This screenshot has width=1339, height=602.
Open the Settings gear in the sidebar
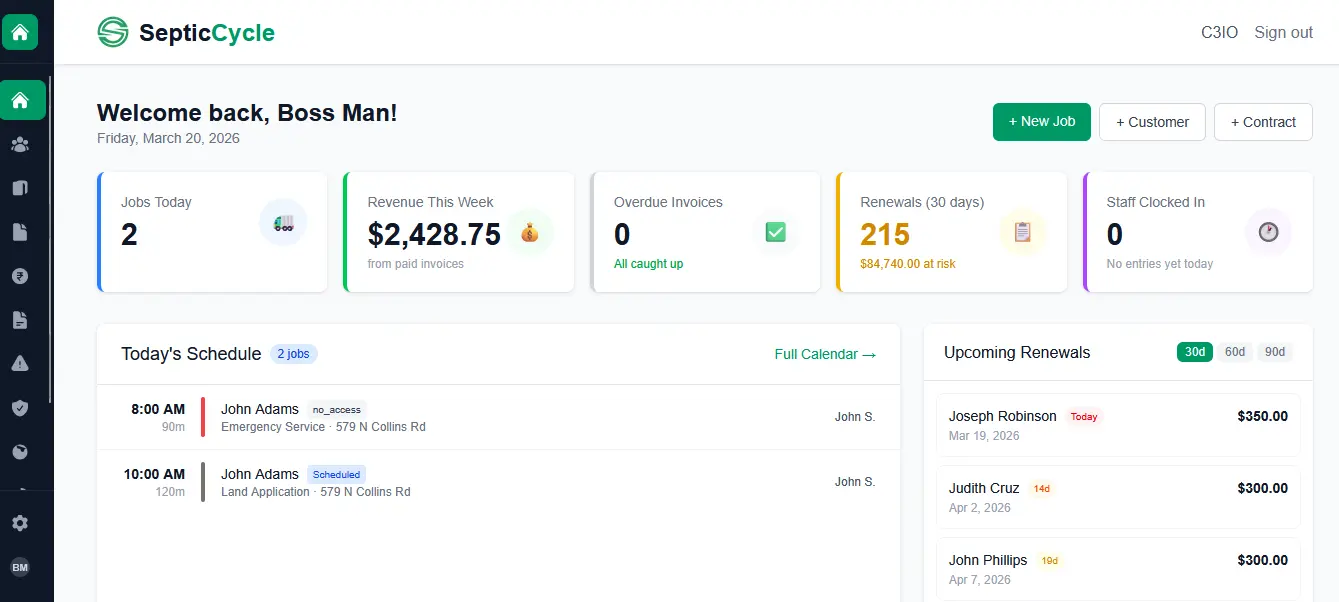(23, 522)
